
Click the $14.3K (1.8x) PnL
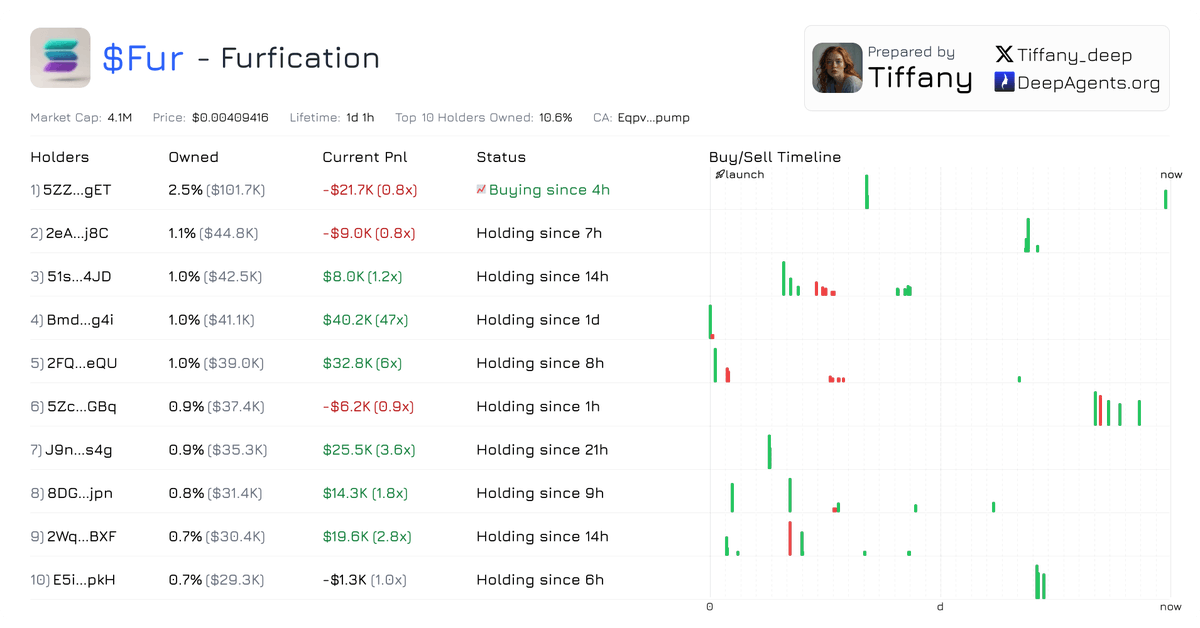(366, 493)
